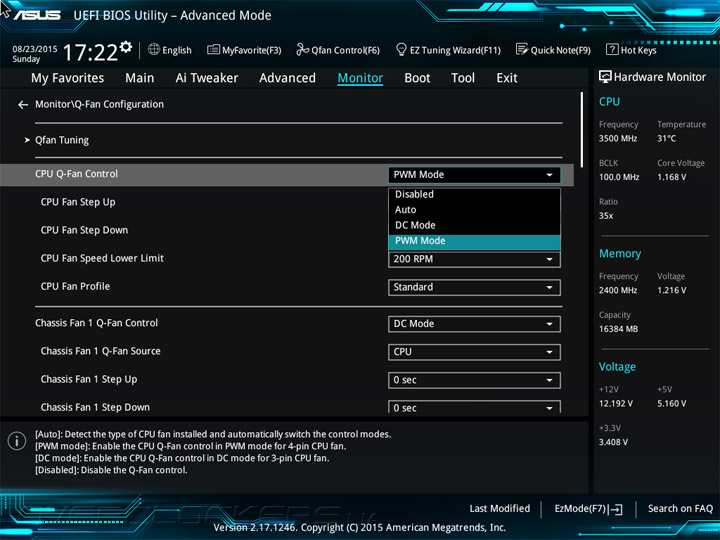Image resolution: width=720 pixels, height=540 pixels.
Task: Click Core Voltage 1.168 V value
Action: click(x=671, y=177)
